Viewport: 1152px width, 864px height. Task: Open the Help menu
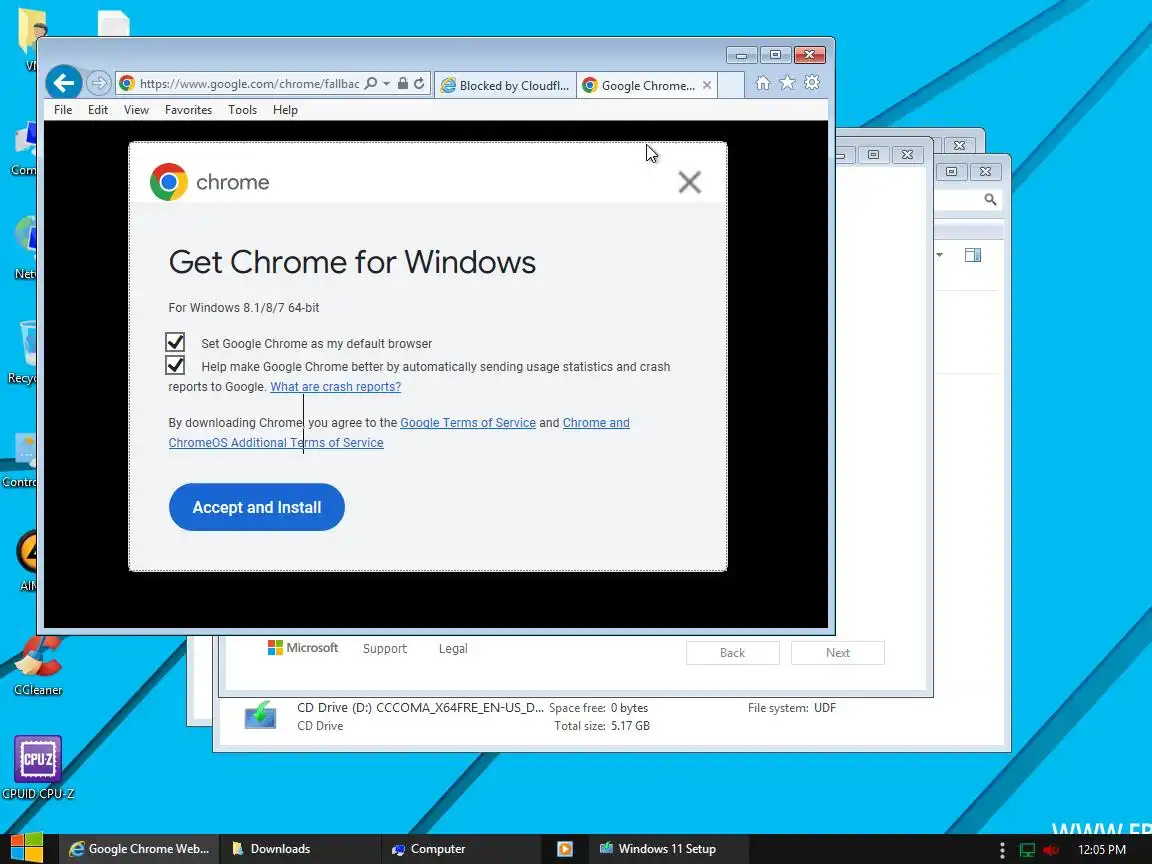tap(285, 109)
